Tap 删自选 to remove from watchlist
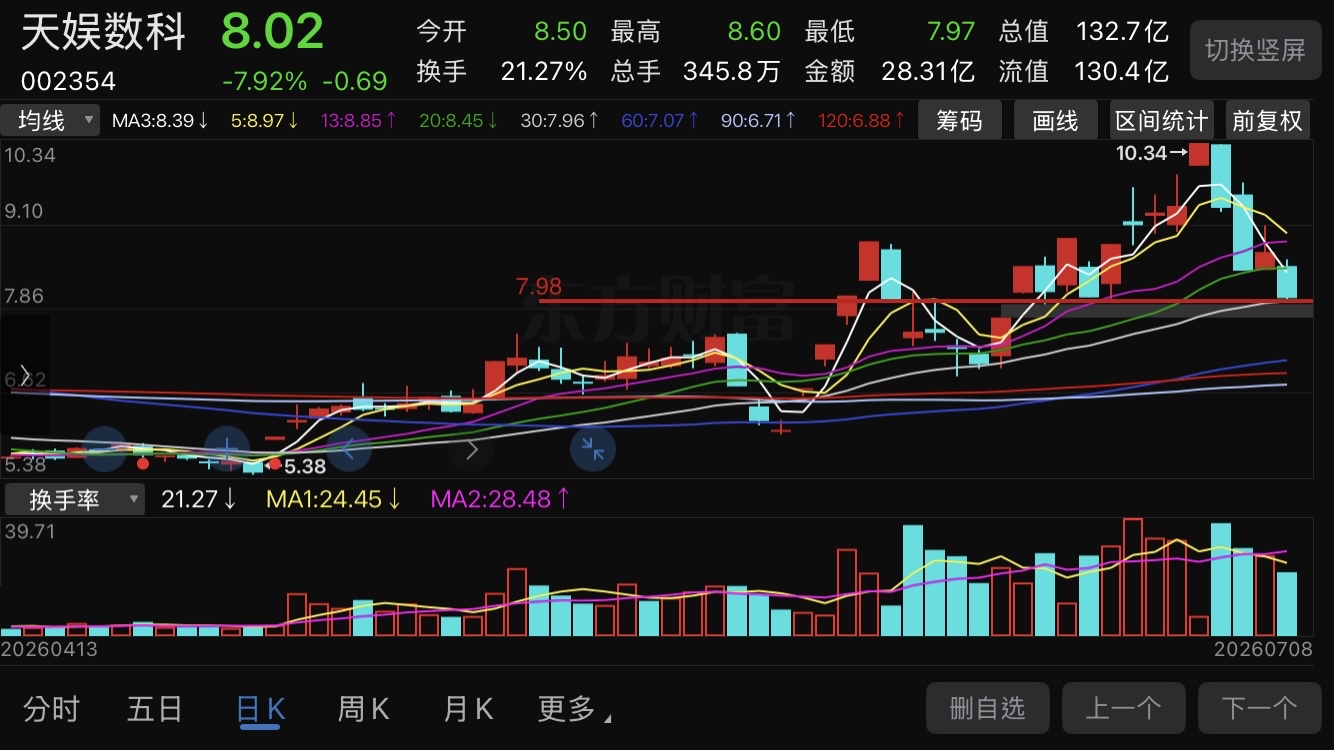 [x=988, y=709]
